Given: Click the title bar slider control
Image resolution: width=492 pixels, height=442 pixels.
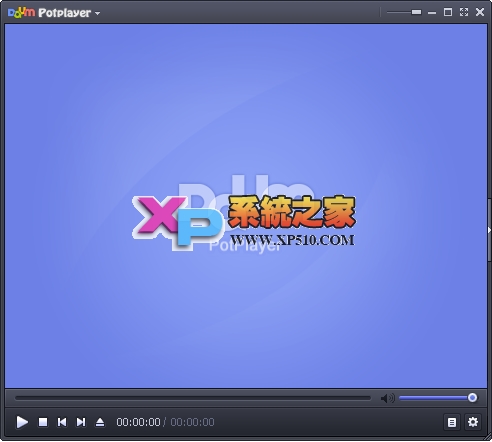Looking at the screenshot, I should pyautogui.click(x=404, y=12).
